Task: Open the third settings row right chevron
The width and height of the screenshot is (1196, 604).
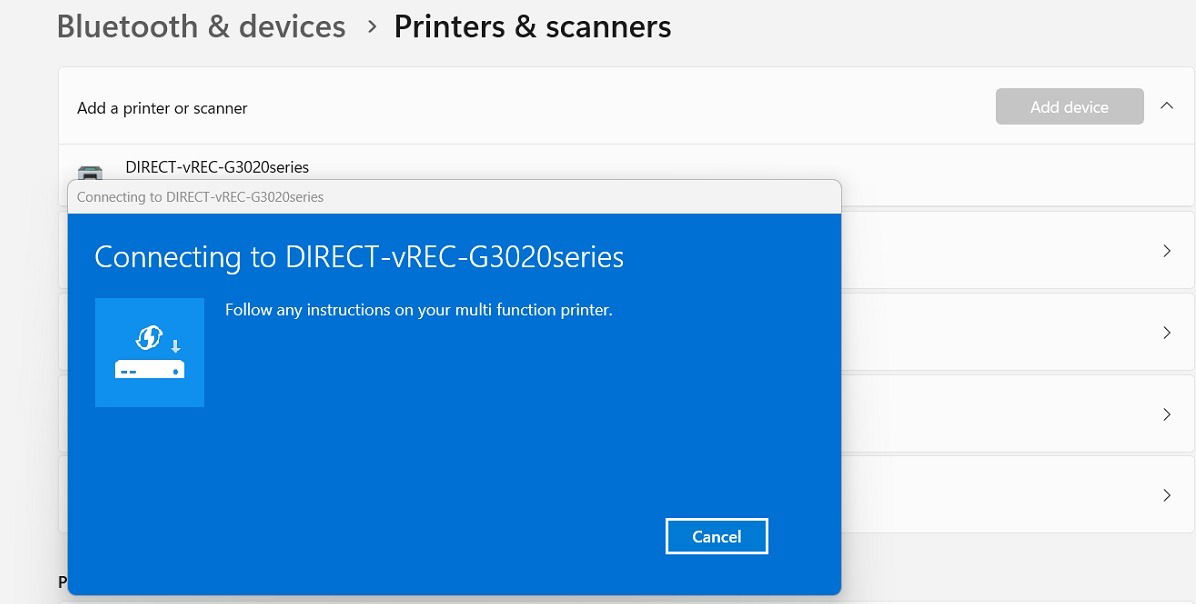Action: click(x=1166, y=414)
